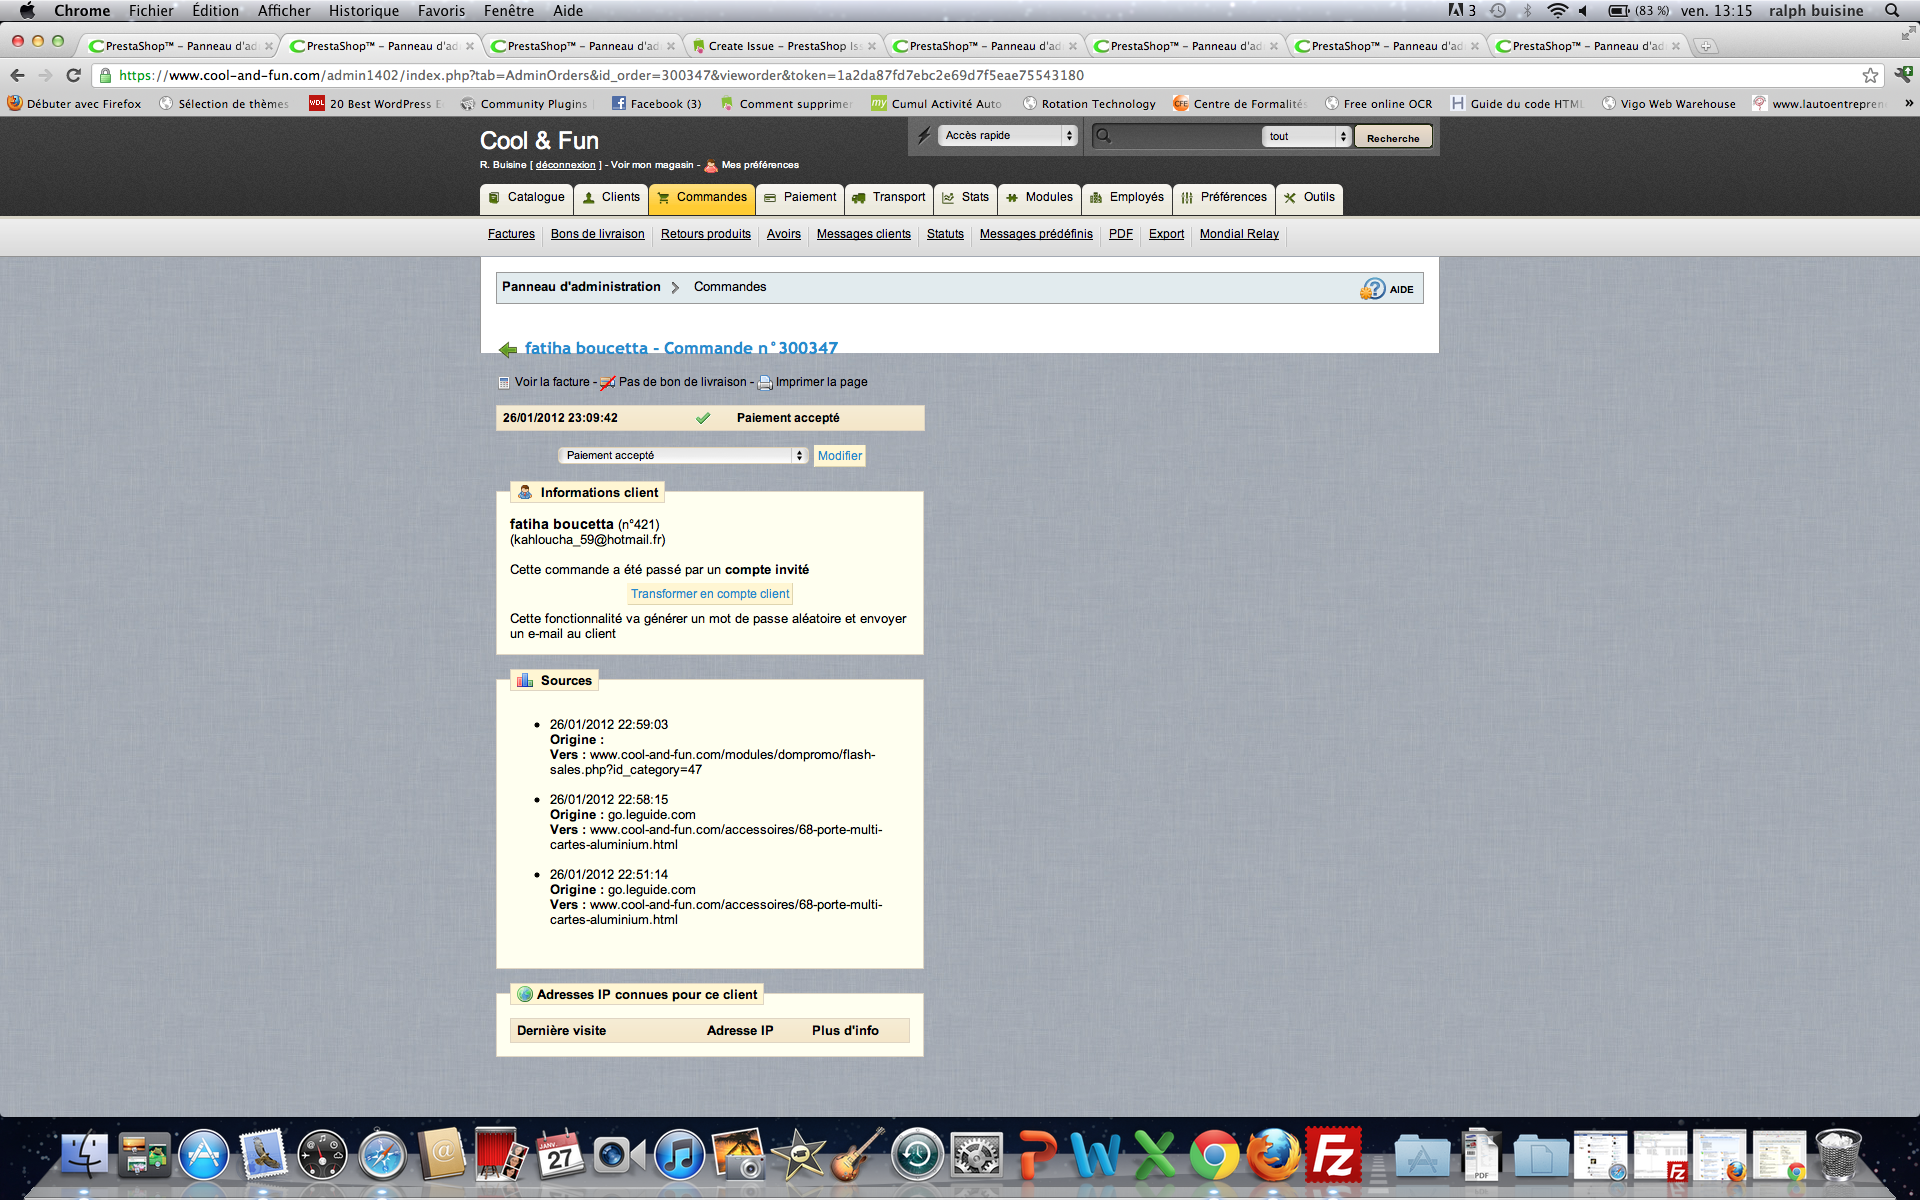
Task: Open the Mondial Relay link
Action: pos(1239,234)
